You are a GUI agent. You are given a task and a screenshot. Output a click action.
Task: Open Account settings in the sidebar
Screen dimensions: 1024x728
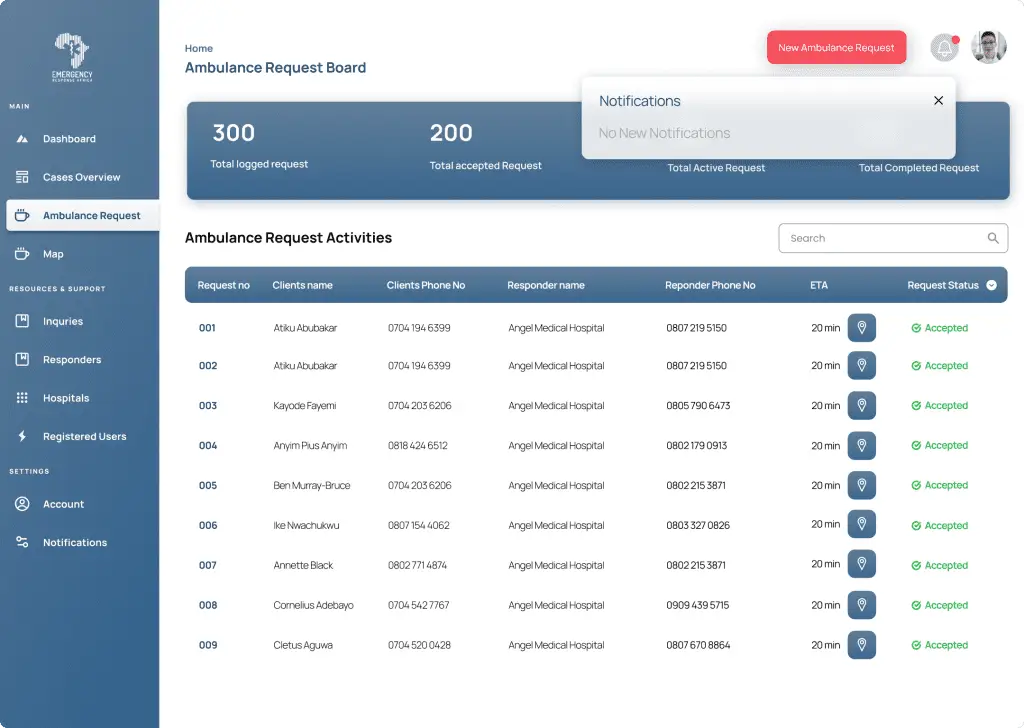[x=63, y=504]
